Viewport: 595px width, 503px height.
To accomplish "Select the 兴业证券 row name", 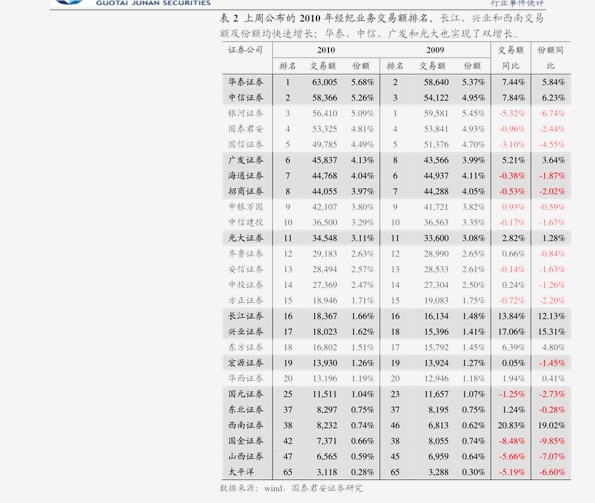I will click(246, 332).
